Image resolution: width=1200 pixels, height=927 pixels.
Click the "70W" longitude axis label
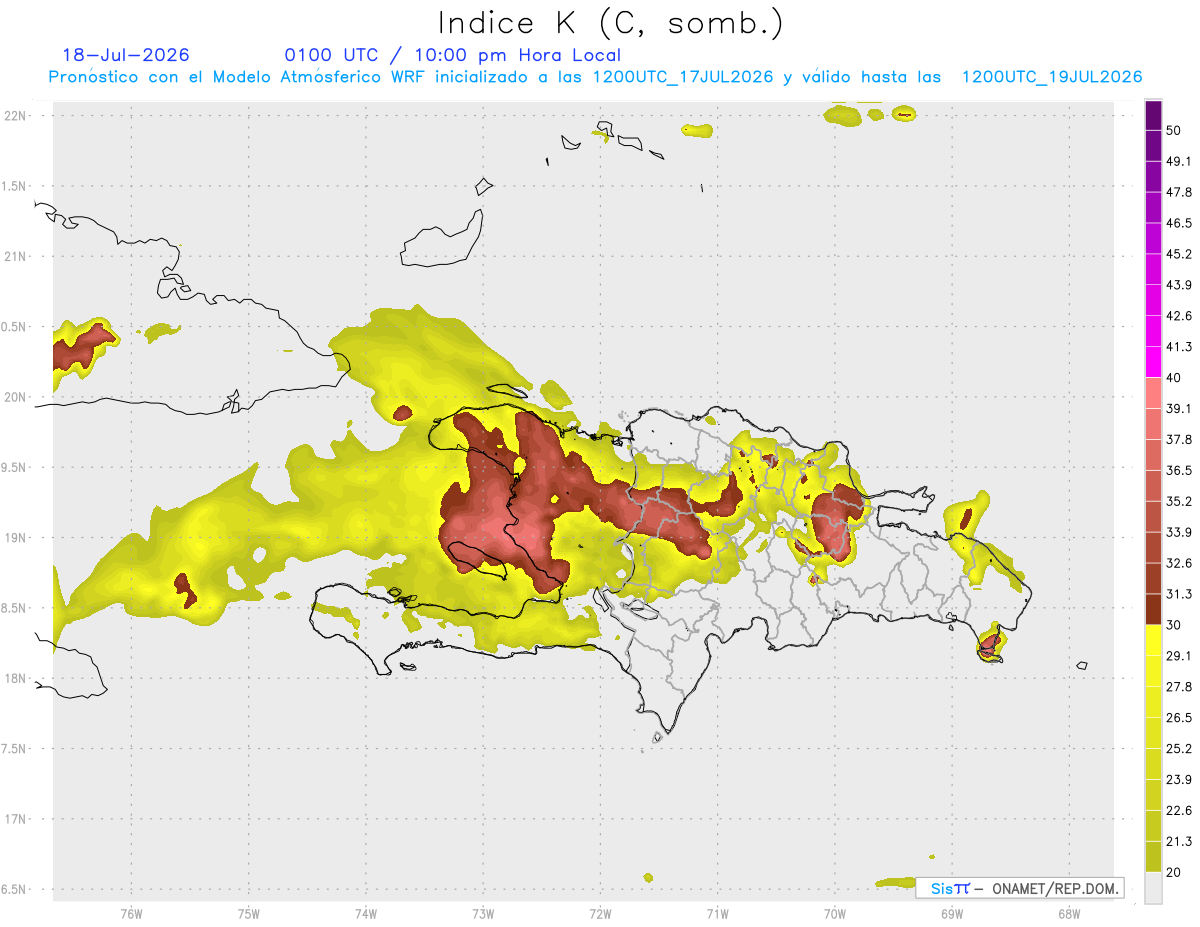[835, 914]
